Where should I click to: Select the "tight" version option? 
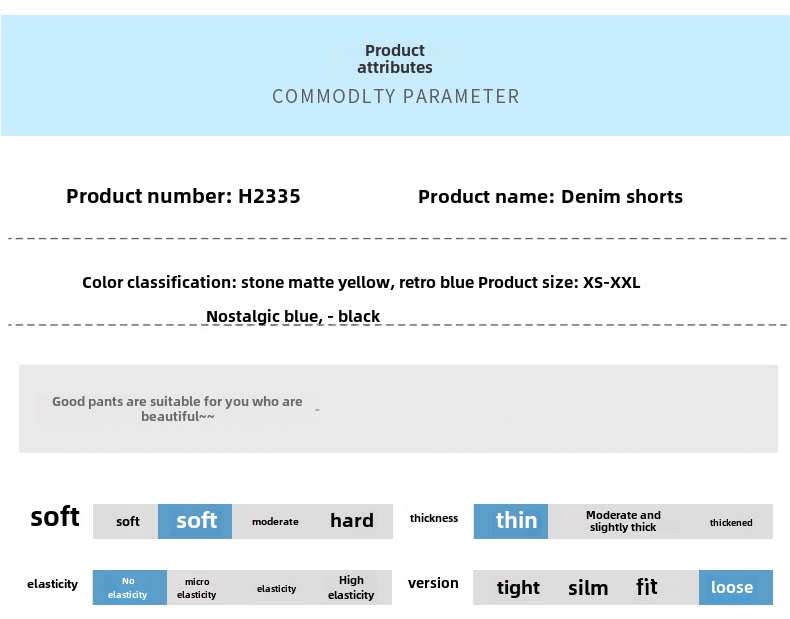(518, 588)
